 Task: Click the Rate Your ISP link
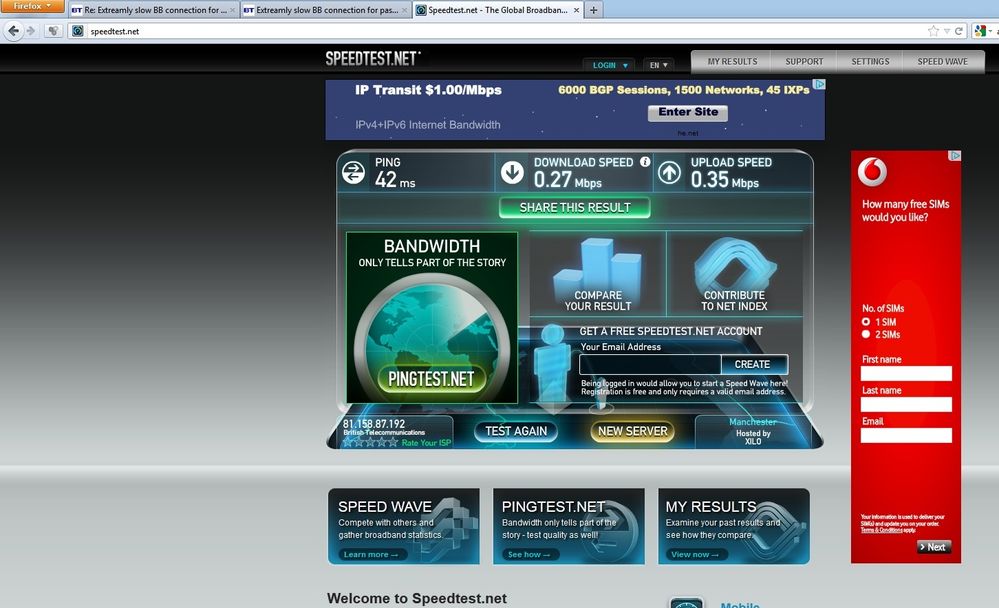pyautogui.click(x=426, y=443)
